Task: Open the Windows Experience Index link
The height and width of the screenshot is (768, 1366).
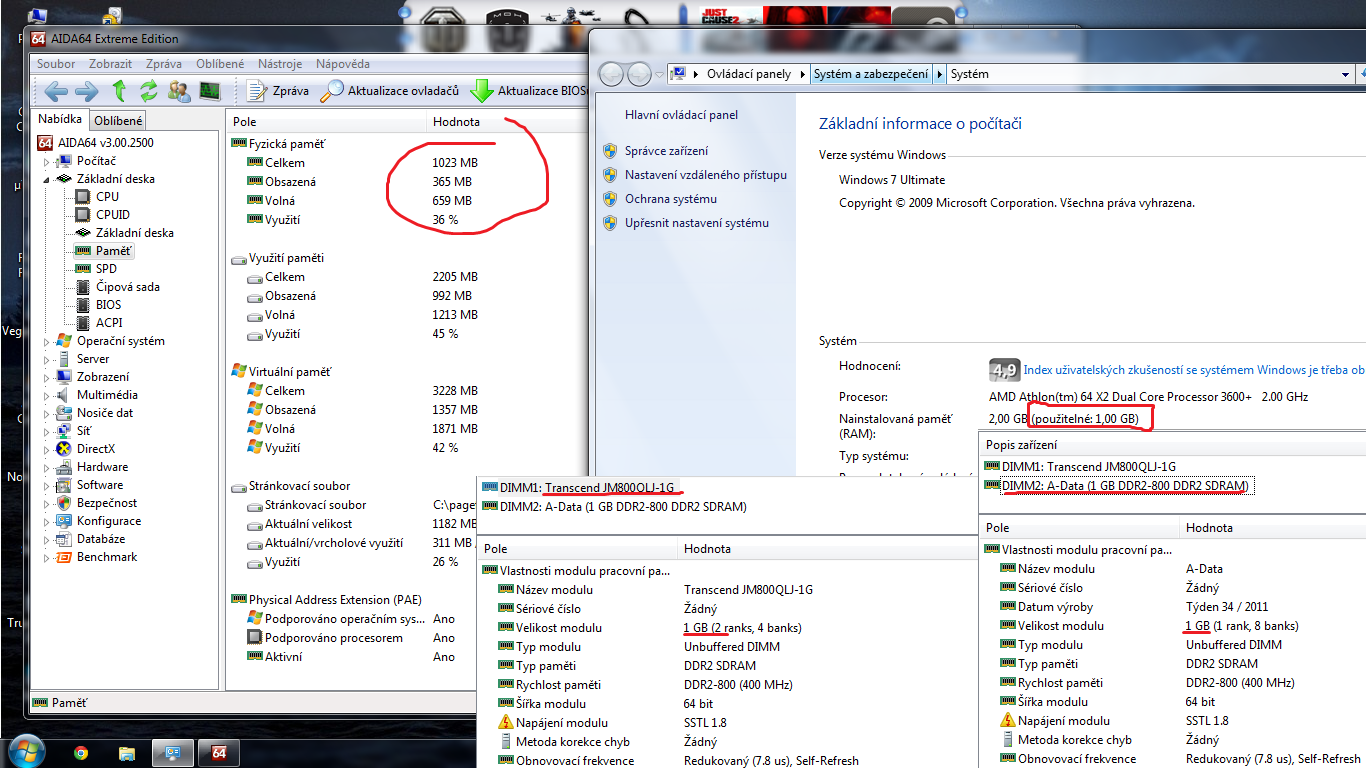Action: point(1194,370)
